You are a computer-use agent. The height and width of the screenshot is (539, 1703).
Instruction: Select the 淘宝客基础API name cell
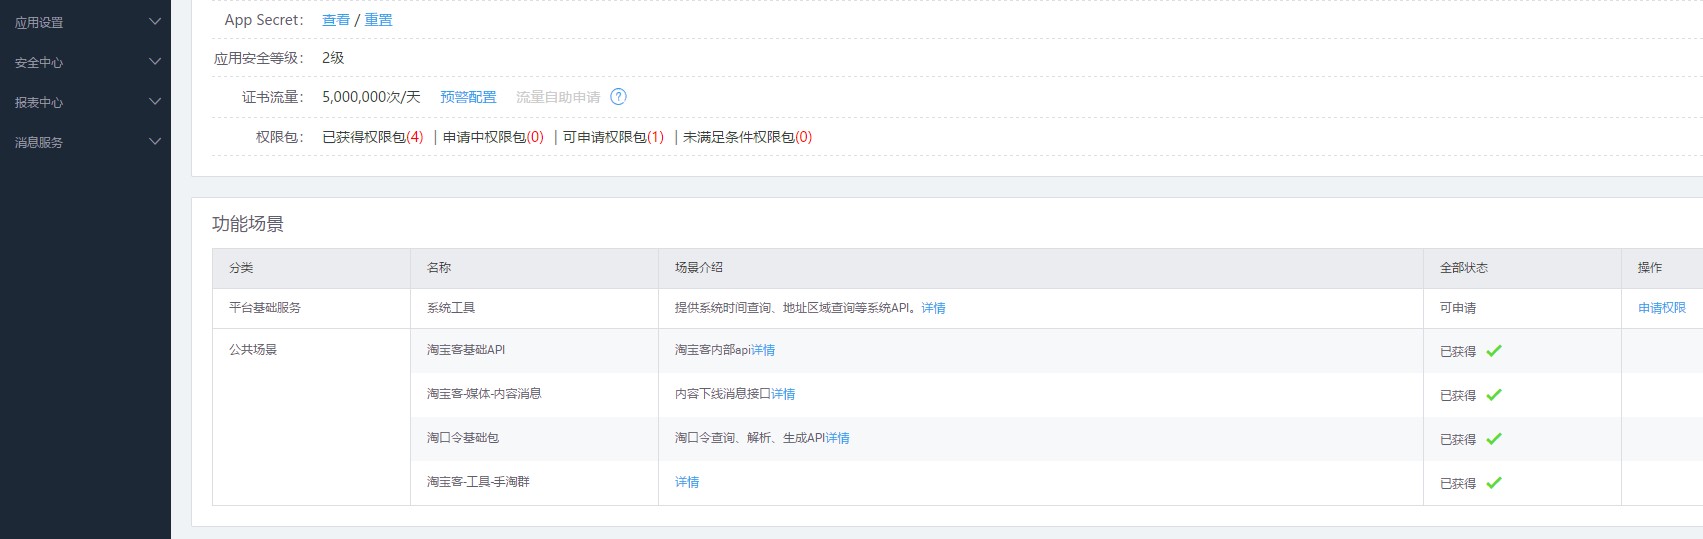point(534,350)
